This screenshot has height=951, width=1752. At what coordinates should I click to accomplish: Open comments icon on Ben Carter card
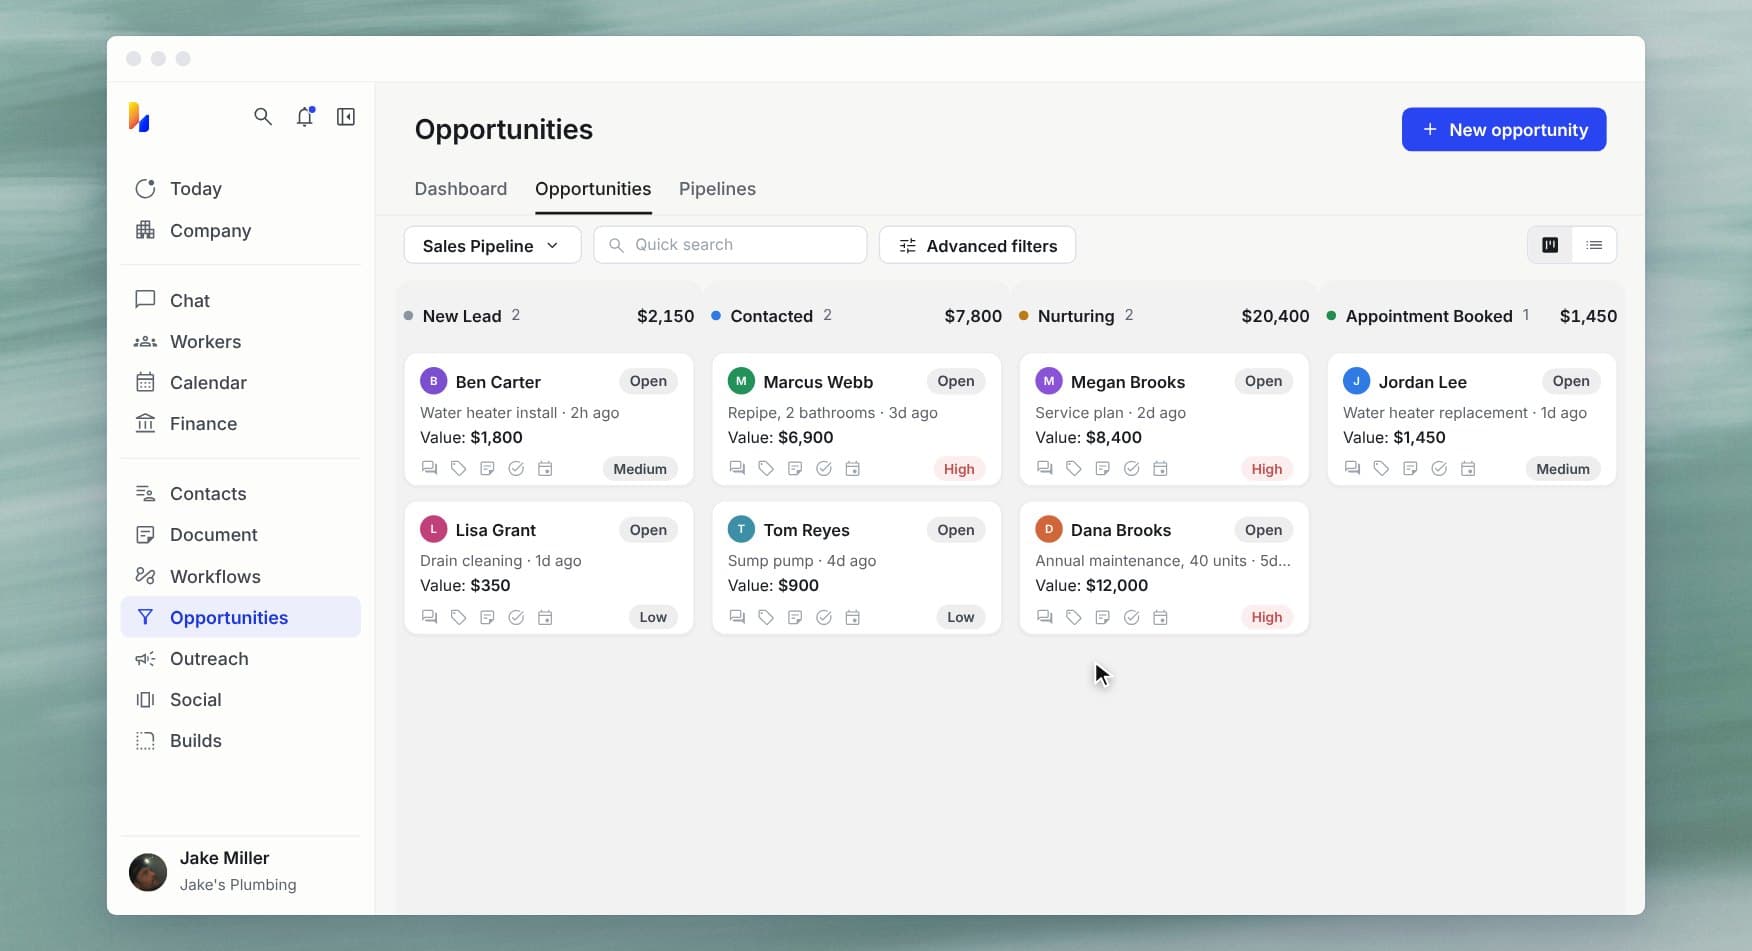pyautogui.click(x=430, y=468)
